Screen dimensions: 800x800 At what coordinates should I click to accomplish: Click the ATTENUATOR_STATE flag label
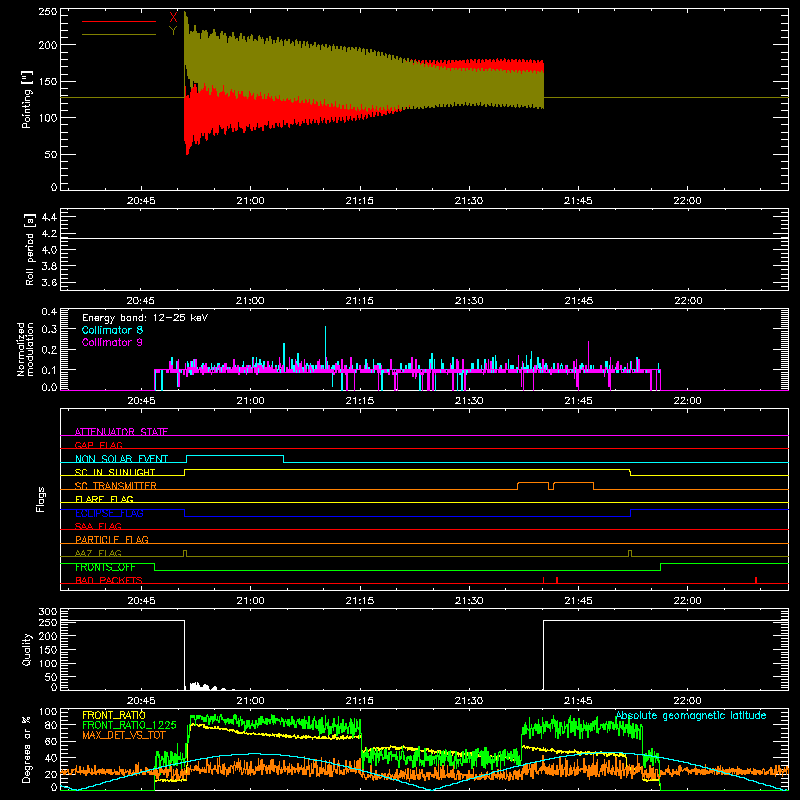pyautogui.click(x=121, y=432)
